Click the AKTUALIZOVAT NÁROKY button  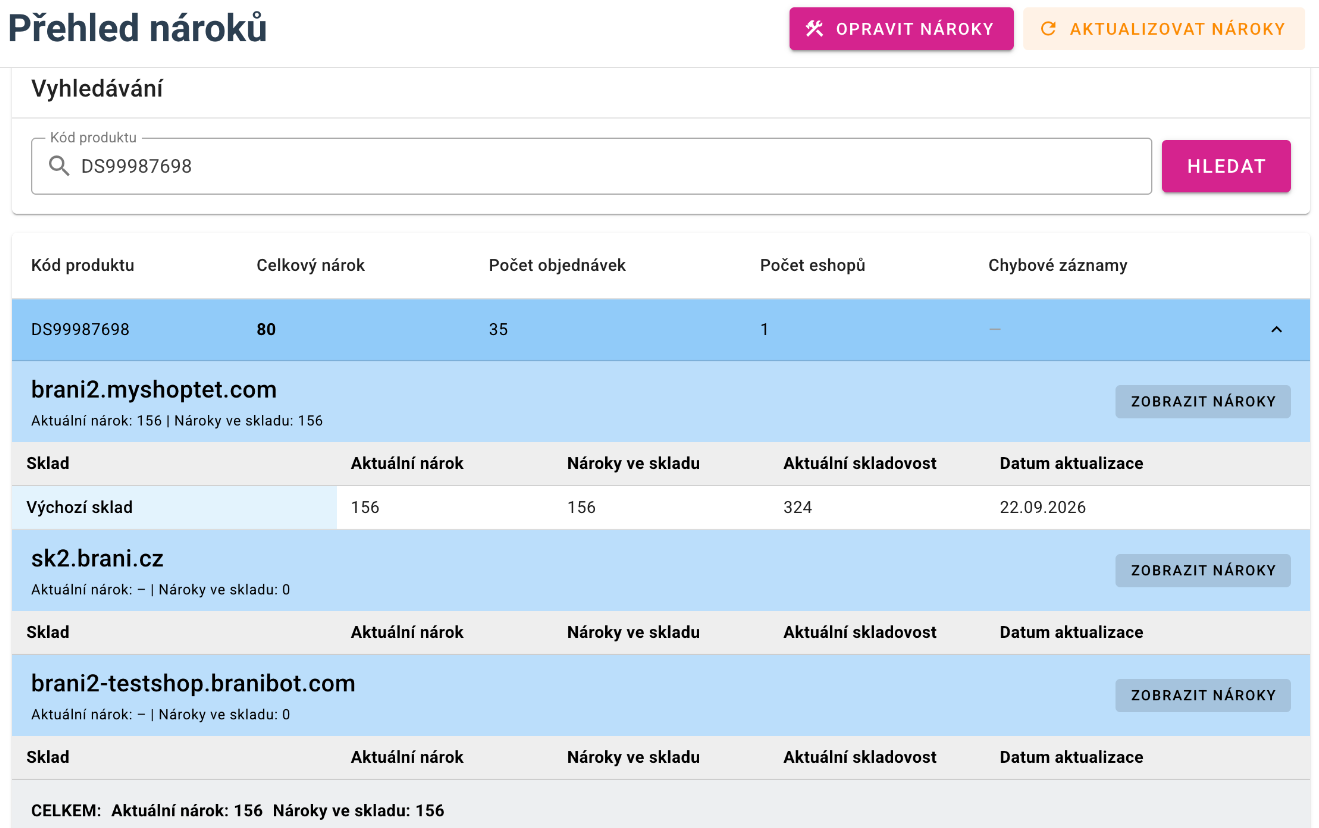tap(1164, 29)
